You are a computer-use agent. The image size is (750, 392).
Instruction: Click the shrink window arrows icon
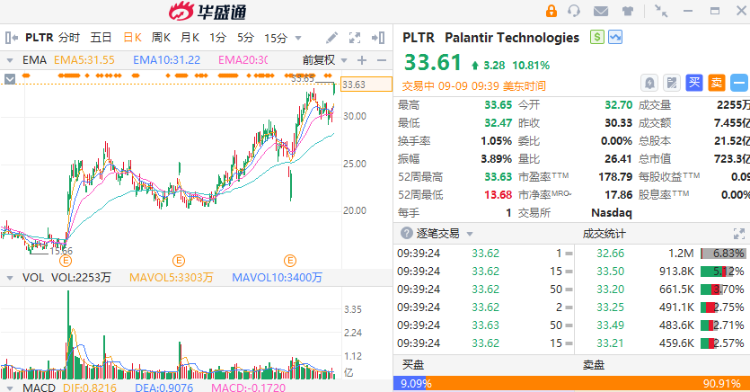662,11
